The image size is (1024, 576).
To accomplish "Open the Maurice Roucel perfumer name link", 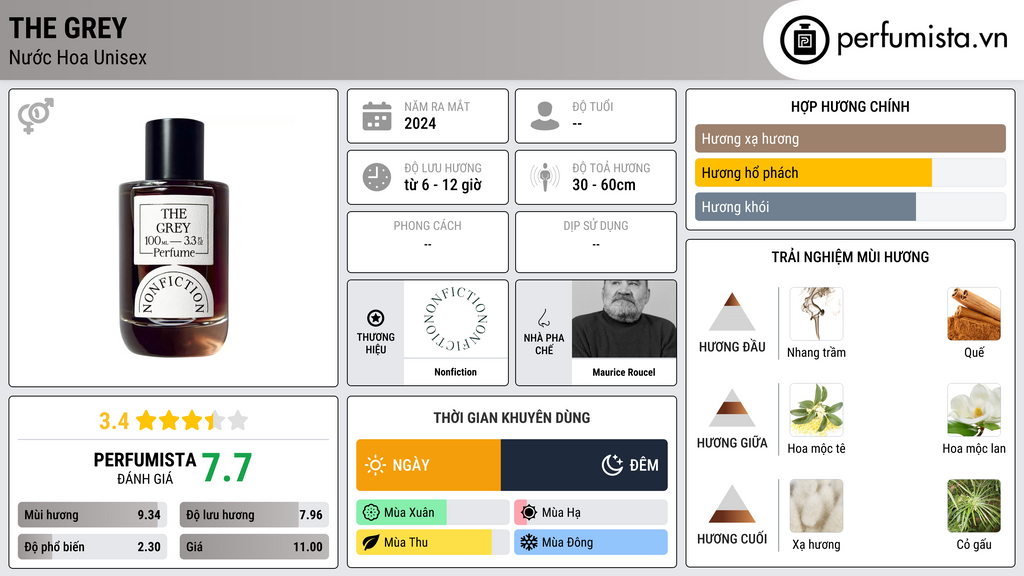I will [x=624, y=372].
